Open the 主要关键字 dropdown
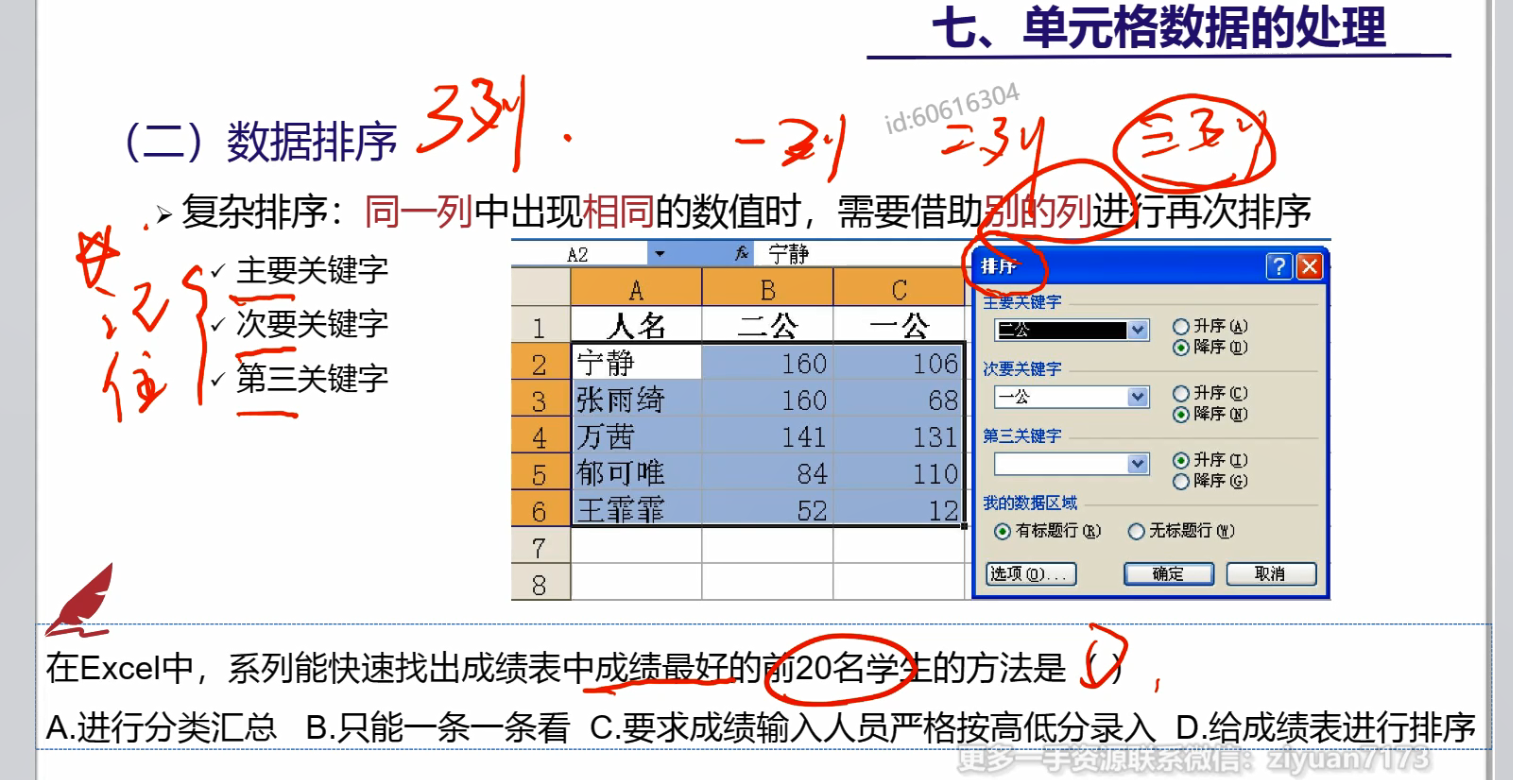This screenshot has width=1513, height=780. [1138, 330]
